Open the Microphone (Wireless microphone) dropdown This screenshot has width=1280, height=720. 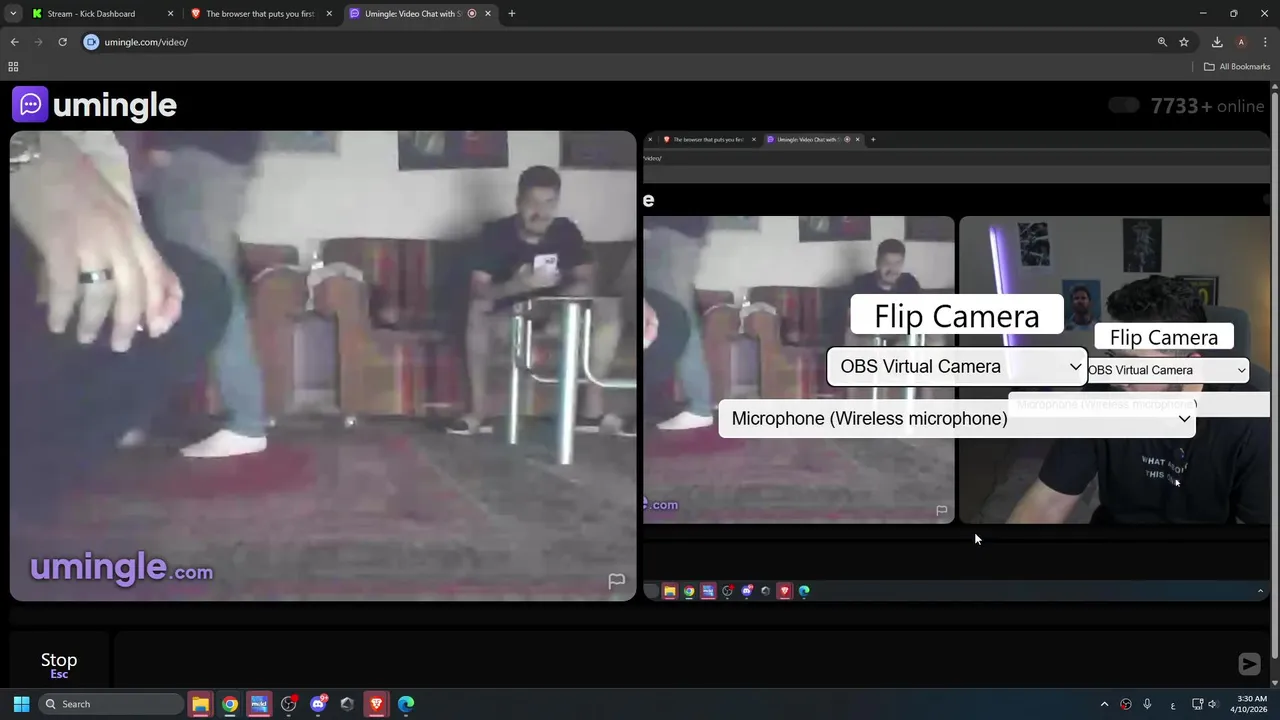[957, 418]
